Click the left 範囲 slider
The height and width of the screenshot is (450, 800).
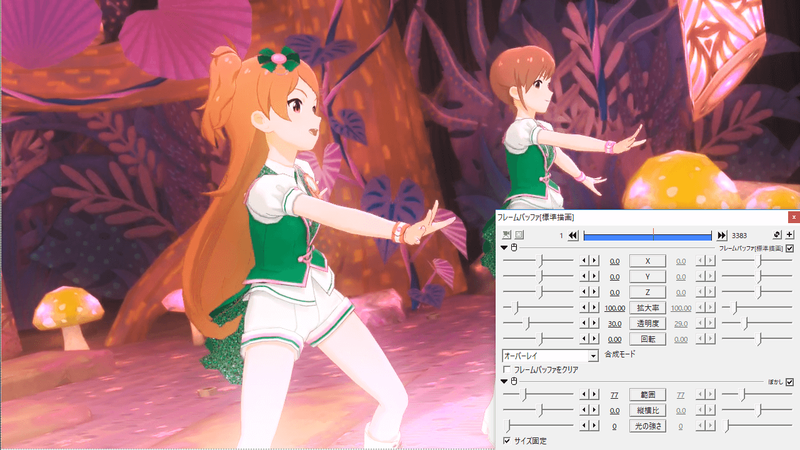tap(538, 394)
